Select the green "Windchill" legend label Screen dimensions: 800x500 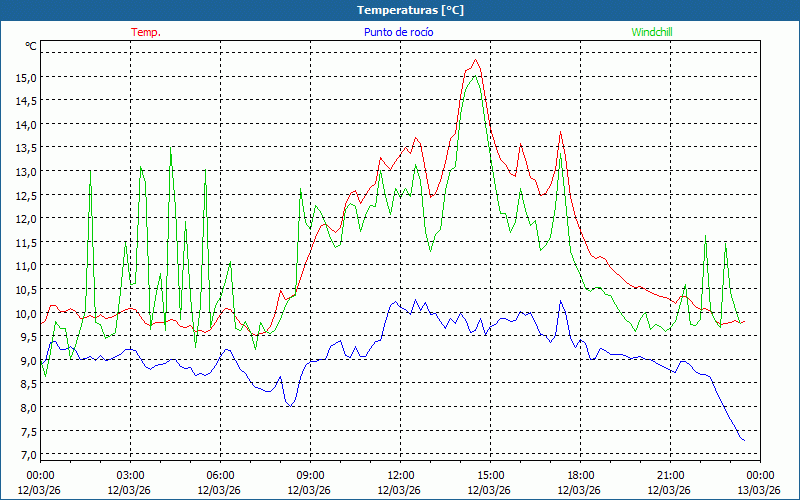[652, 32]
